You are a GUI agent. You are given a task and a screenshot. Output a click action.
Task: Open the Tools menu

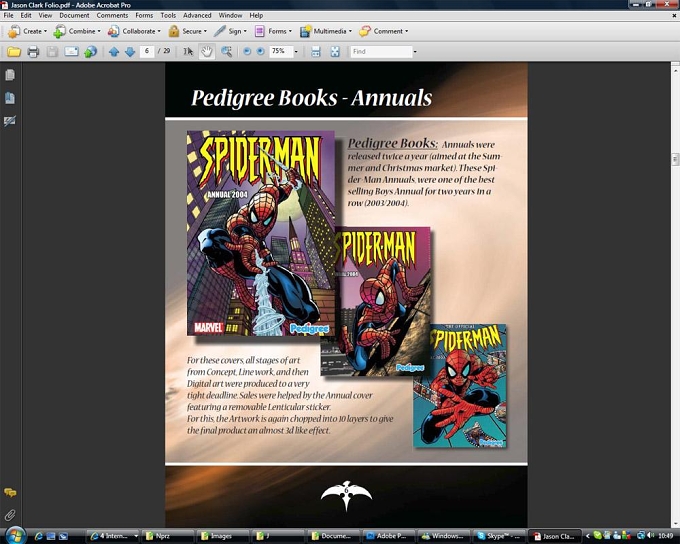(168, 15)
